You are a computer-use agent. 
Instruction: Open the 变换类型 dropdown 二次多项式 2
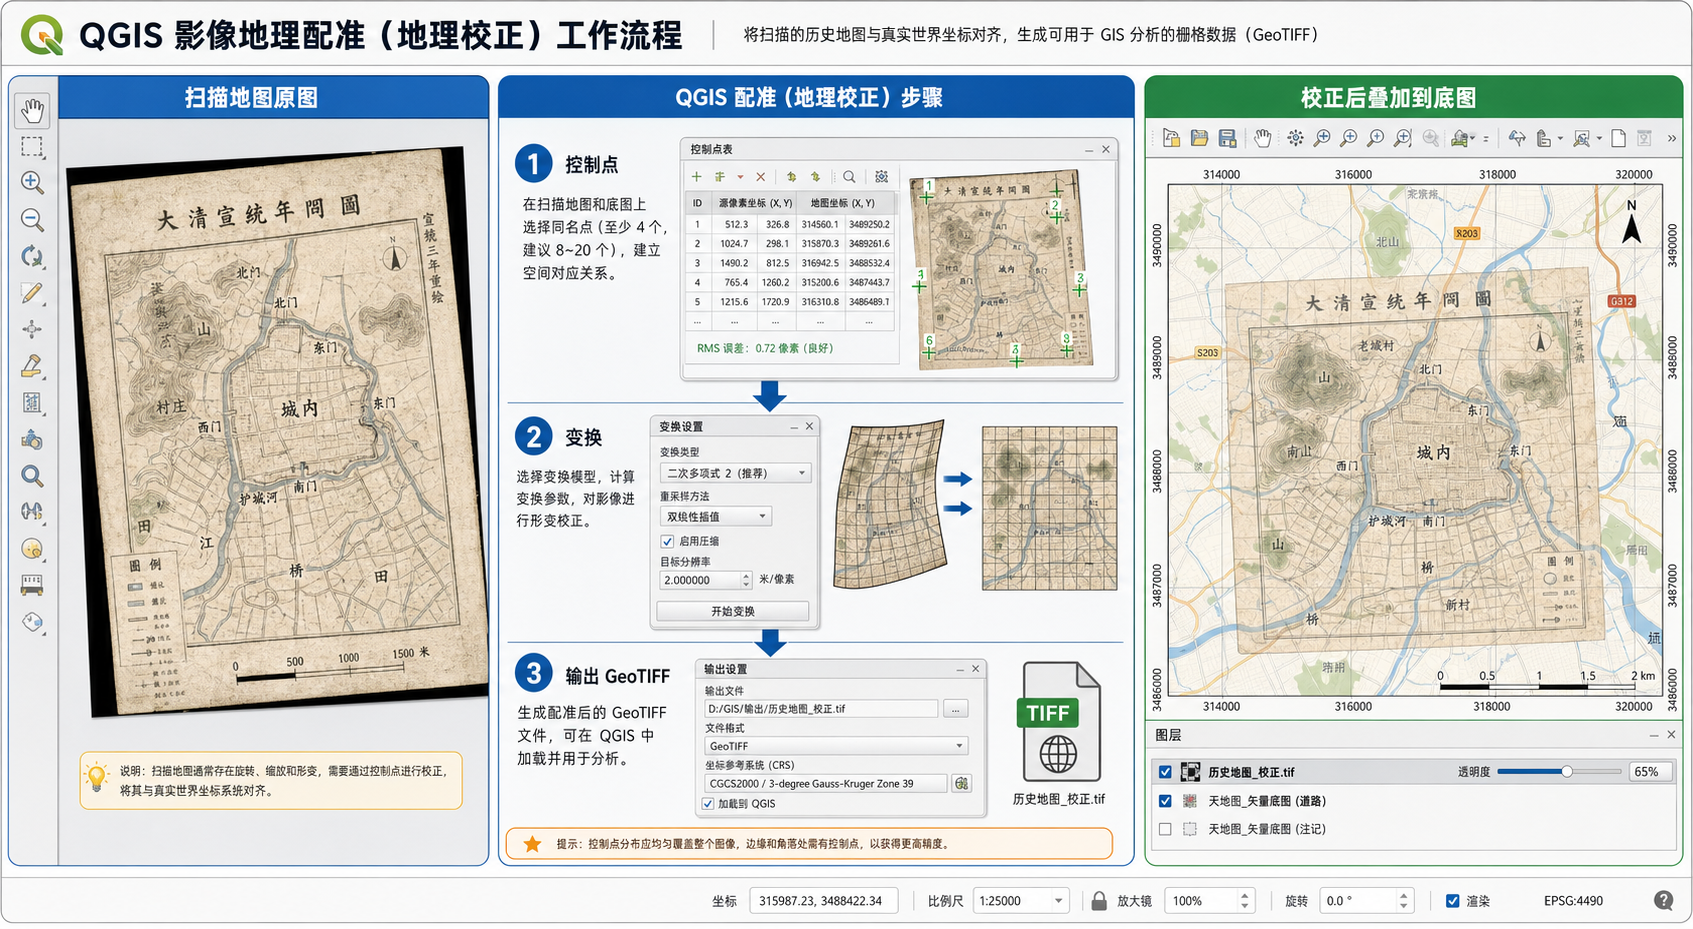point(736,473)
